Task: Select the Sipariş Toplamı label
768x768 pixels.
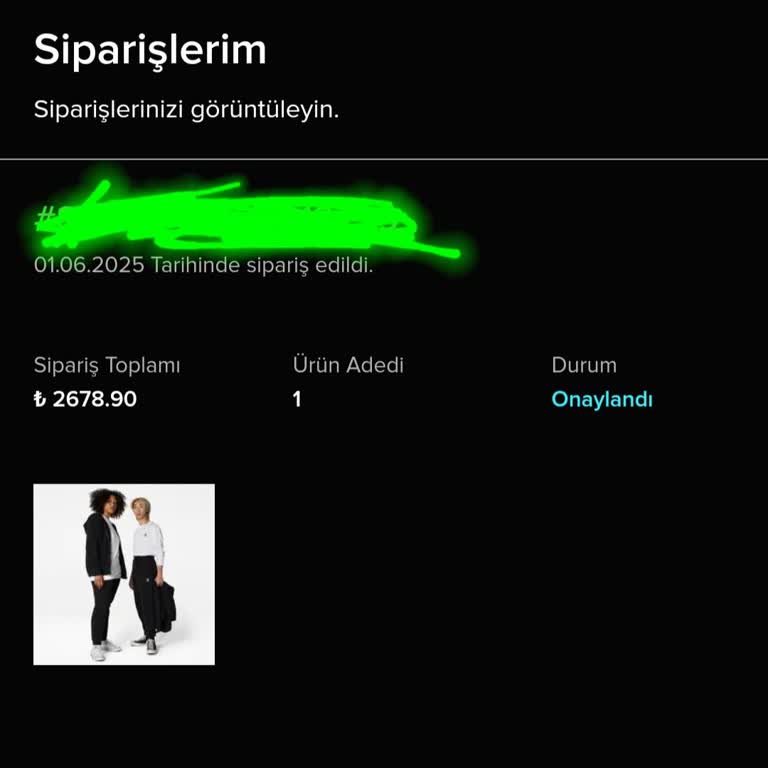Action: click(107, 365)
